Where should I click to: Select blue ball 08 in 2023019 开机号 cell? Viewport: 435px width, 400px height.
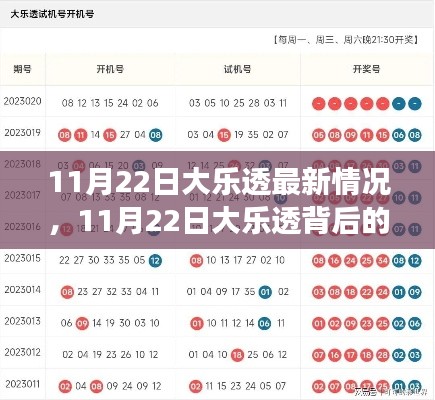pyautogui.click(x=155, y=135)
